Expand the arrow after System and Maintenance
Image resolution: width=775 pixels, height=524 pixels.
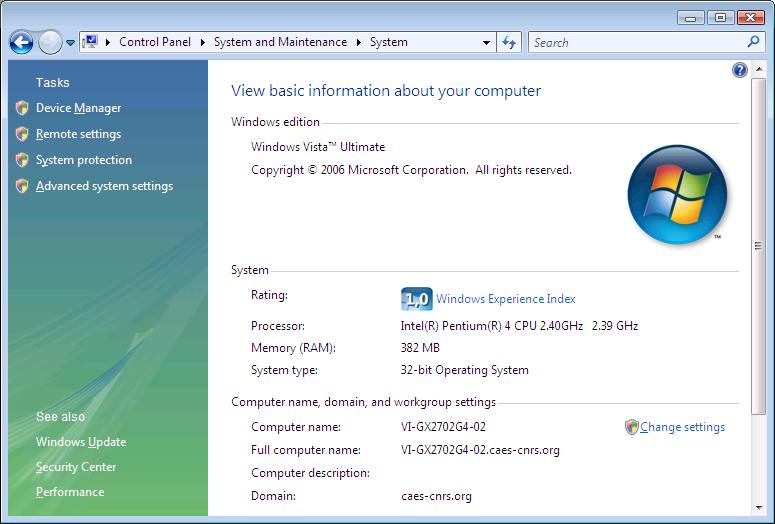pos(359,43)
